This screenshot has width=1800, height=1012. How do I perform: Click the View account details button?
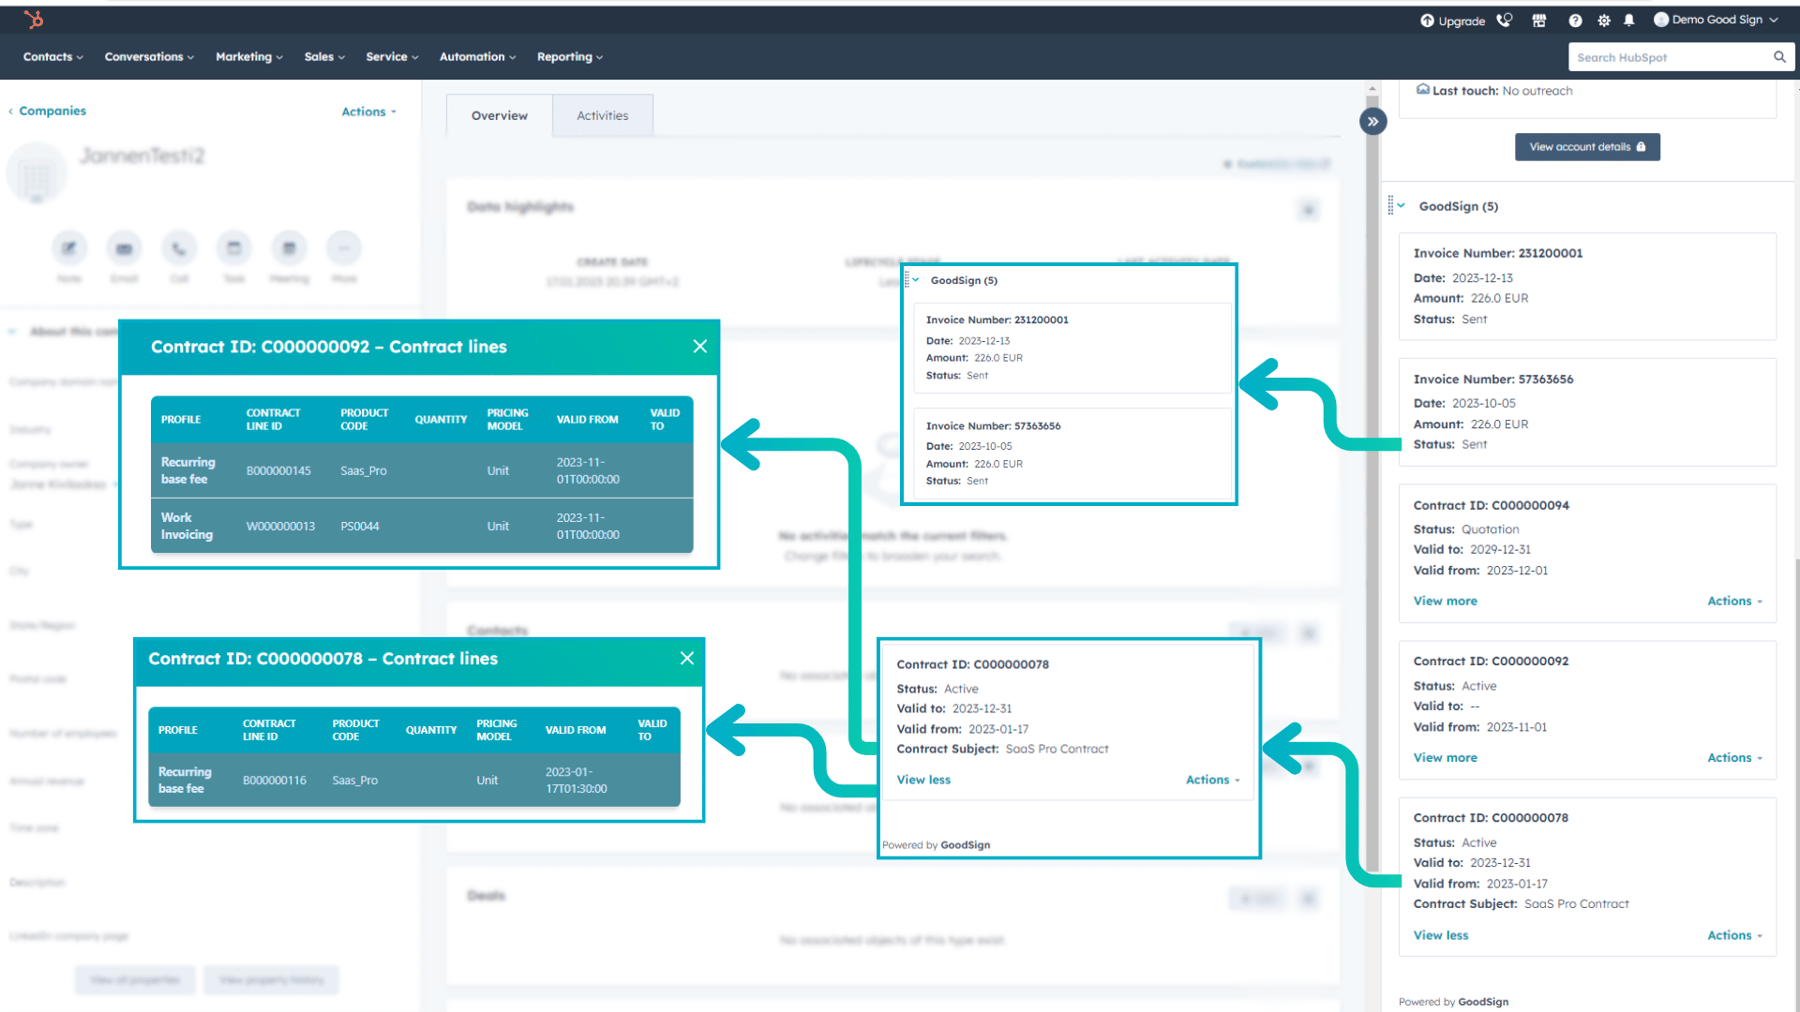pos(1587,147)
